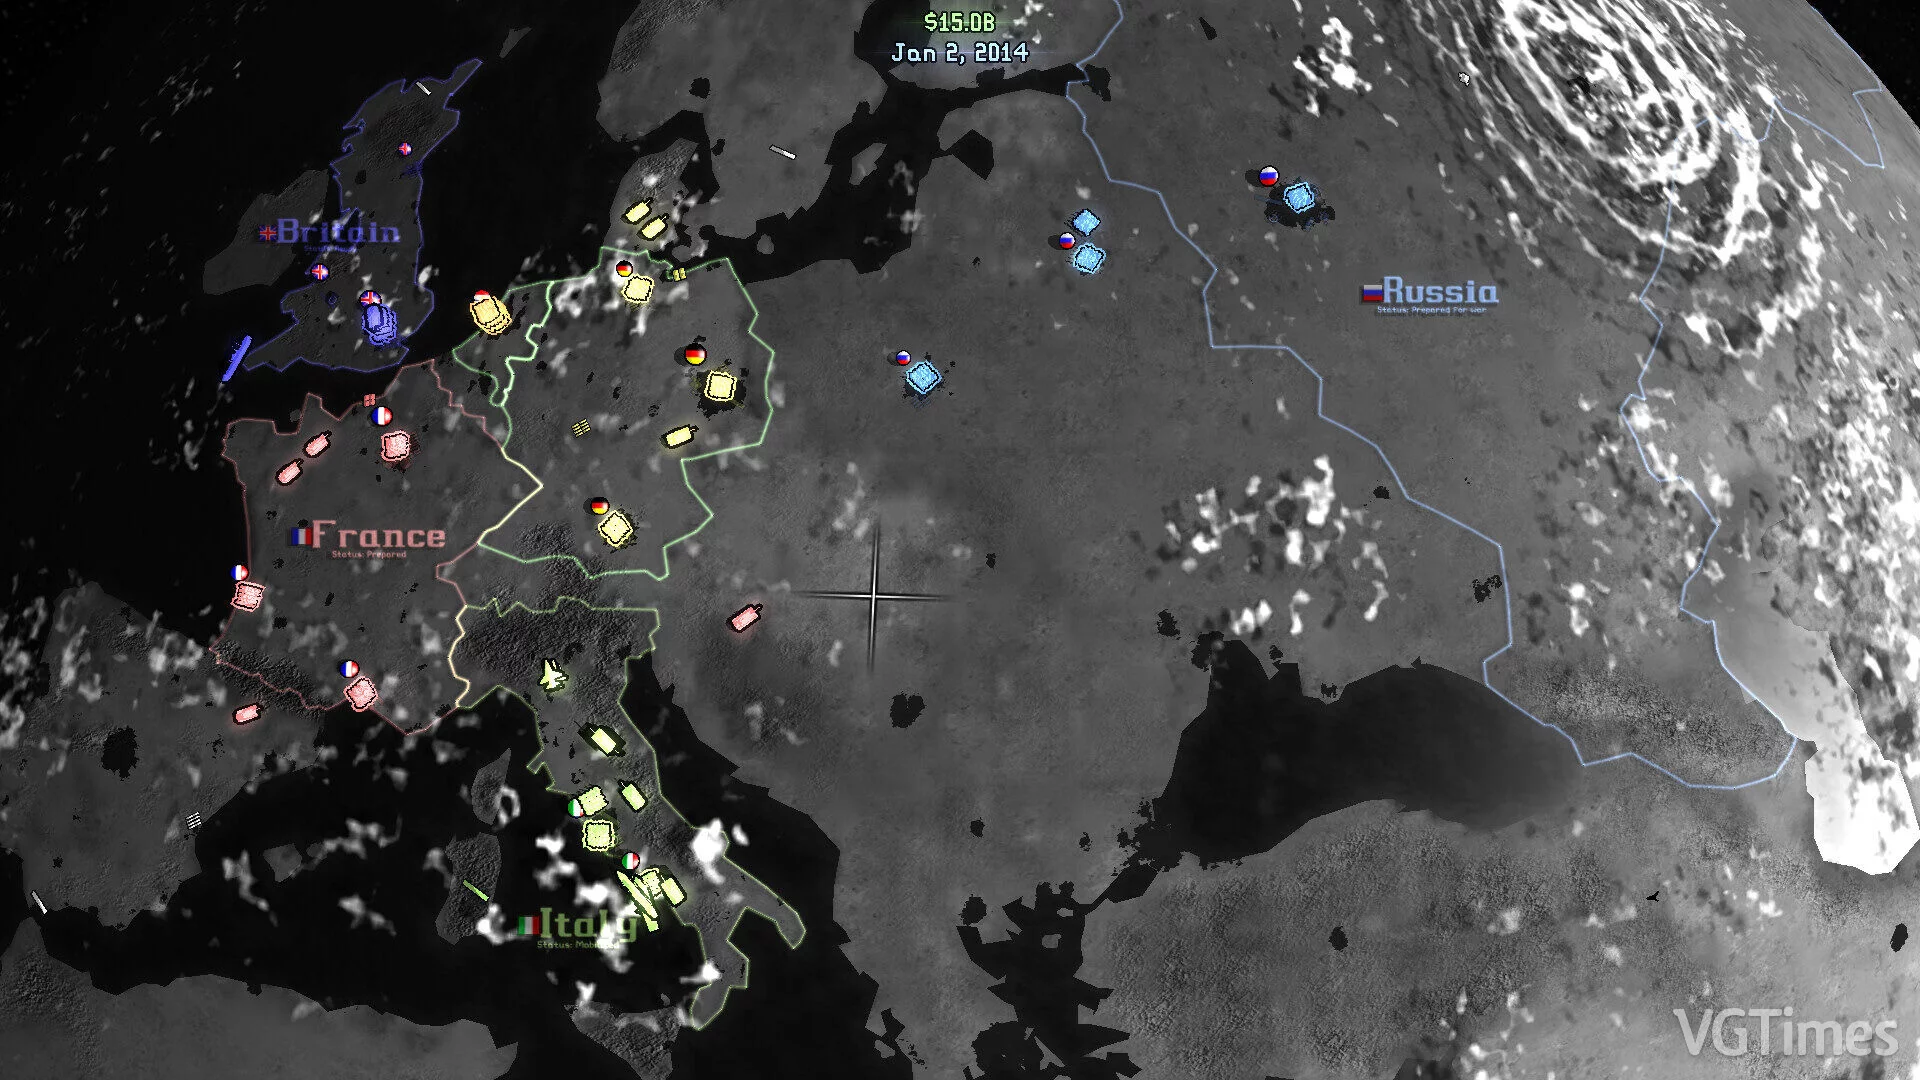The width and height of the screenshot is (1920, 1080).
Task: Click the Union Jack marker above the blue unit stack
Action: coord(369,298)
